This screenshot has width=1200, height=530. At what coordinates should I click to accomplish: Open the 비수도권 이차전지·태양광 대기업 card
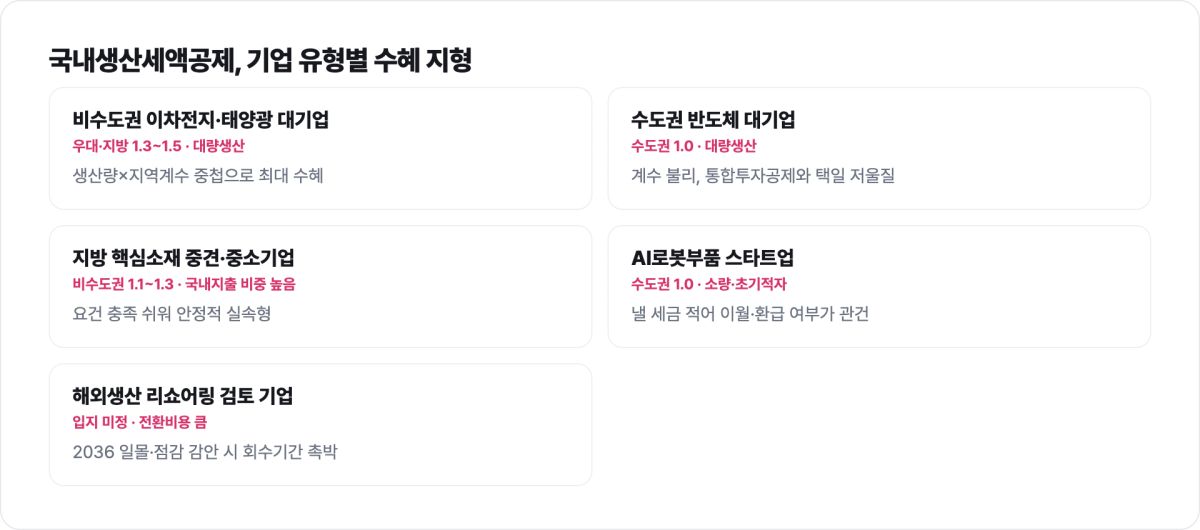click(x=320, y=148)
